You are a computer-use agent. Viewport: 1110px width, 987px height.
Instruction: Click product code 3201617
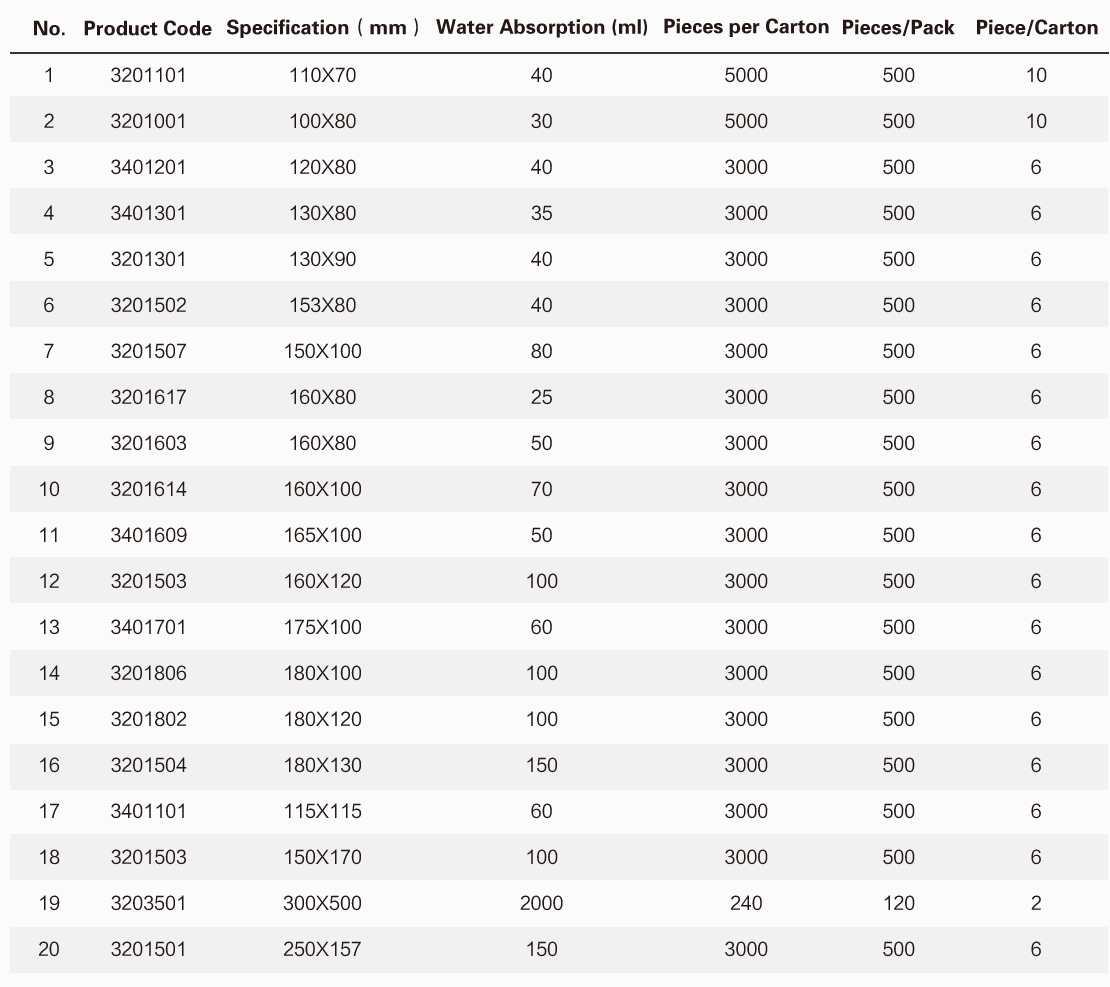(148, 397)
